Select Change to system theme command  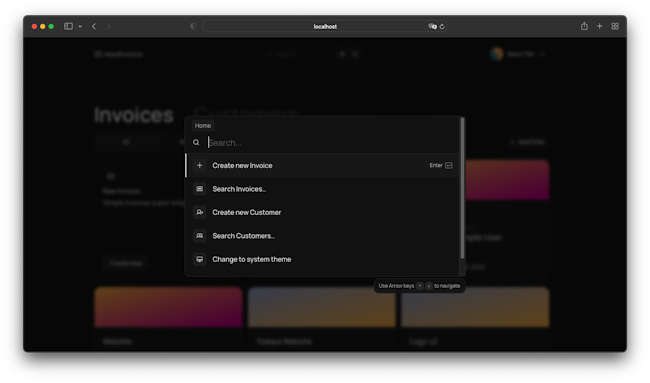[322, 259]
